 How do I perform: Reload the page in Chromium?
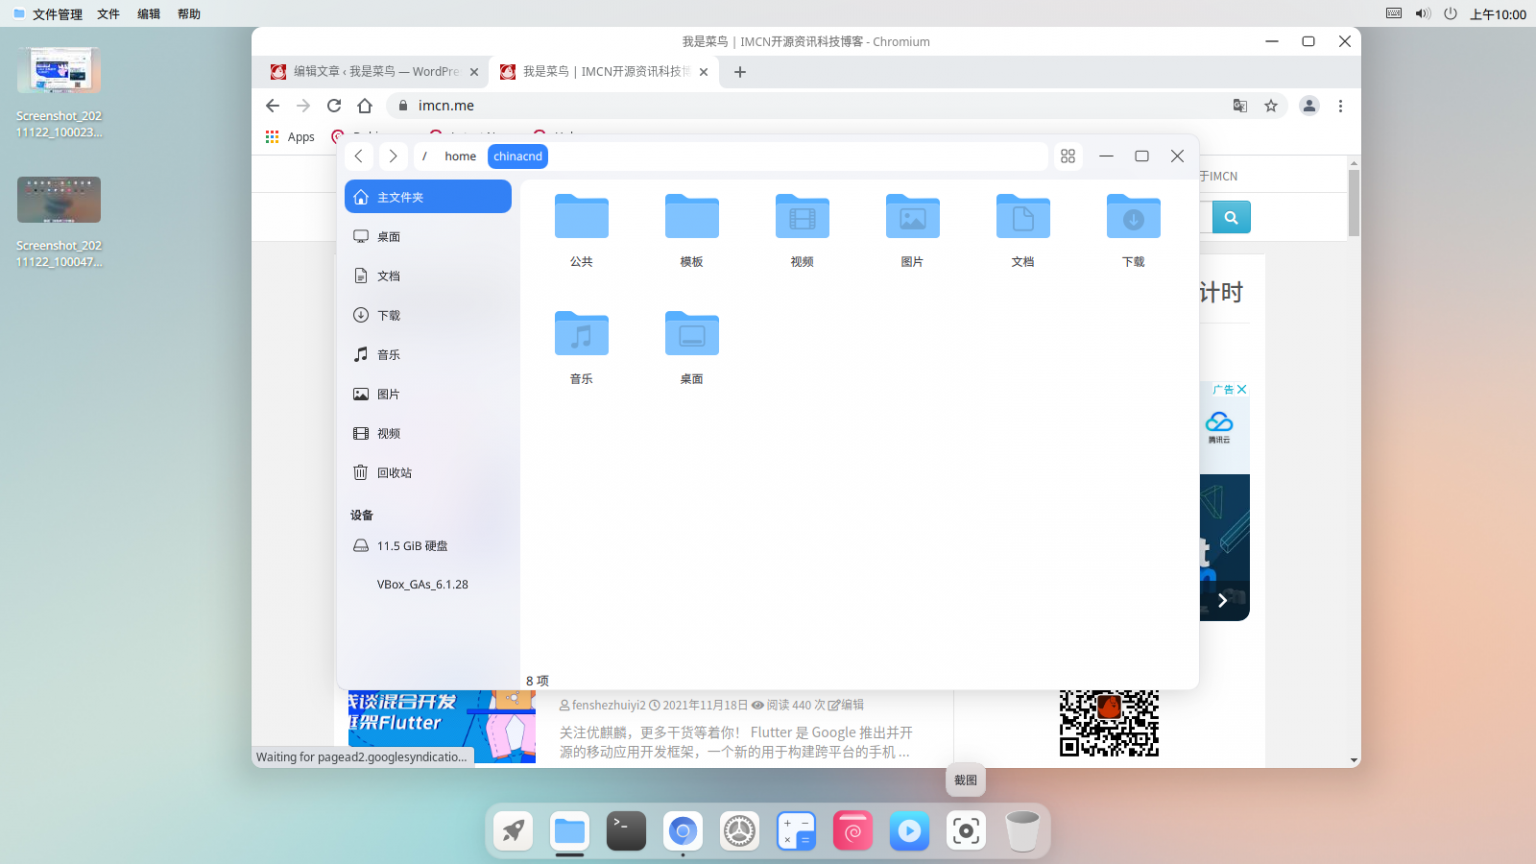[334, 105]
